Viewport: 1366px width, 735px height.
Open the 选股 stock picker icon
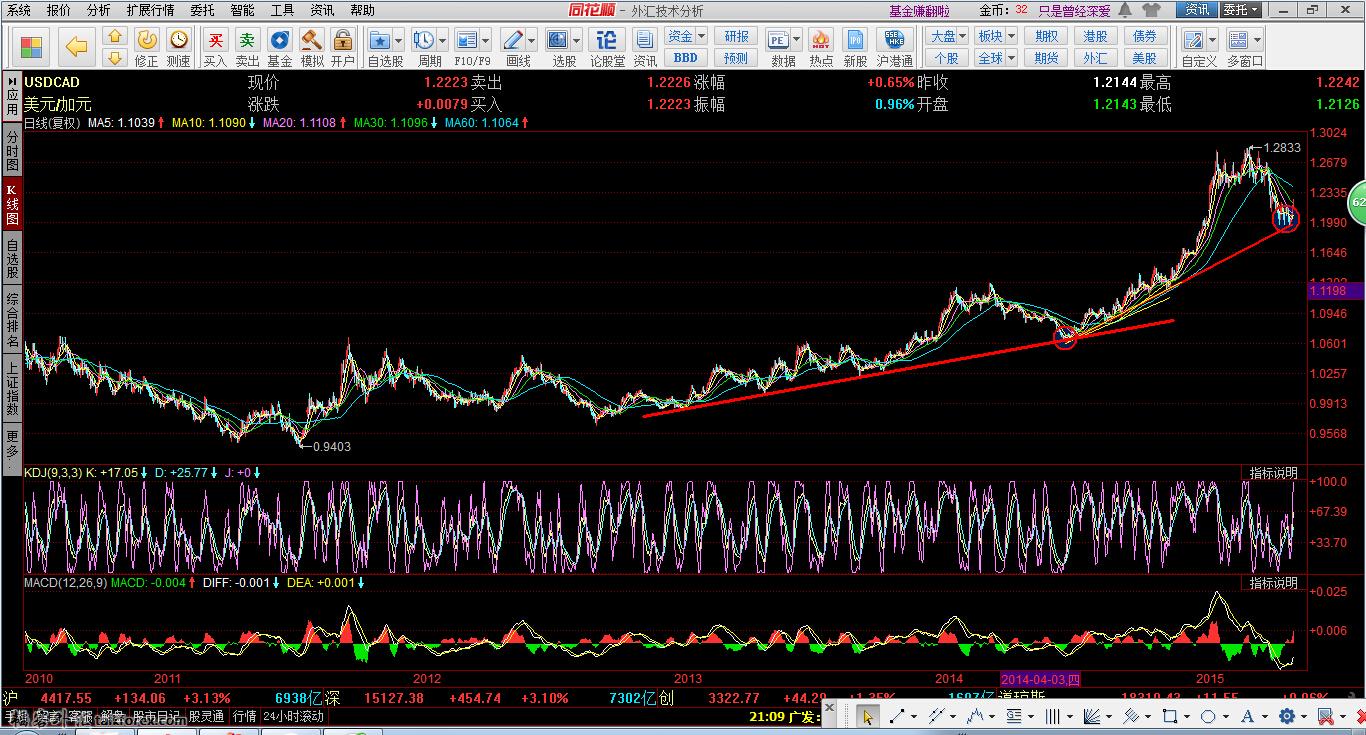558,40
